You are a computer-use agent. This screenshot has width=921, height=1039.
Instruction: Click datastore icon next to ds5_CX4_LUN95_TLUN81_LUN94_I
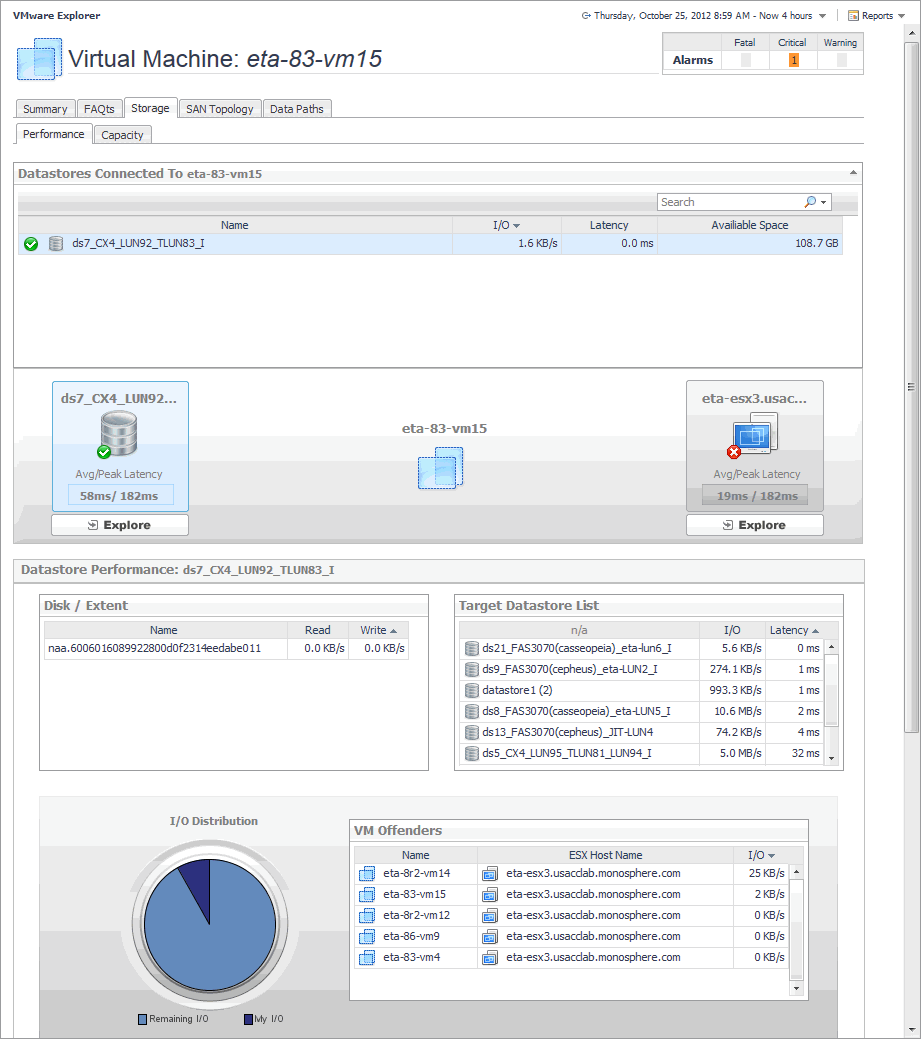pyautogui.click(x=472, y=753)
